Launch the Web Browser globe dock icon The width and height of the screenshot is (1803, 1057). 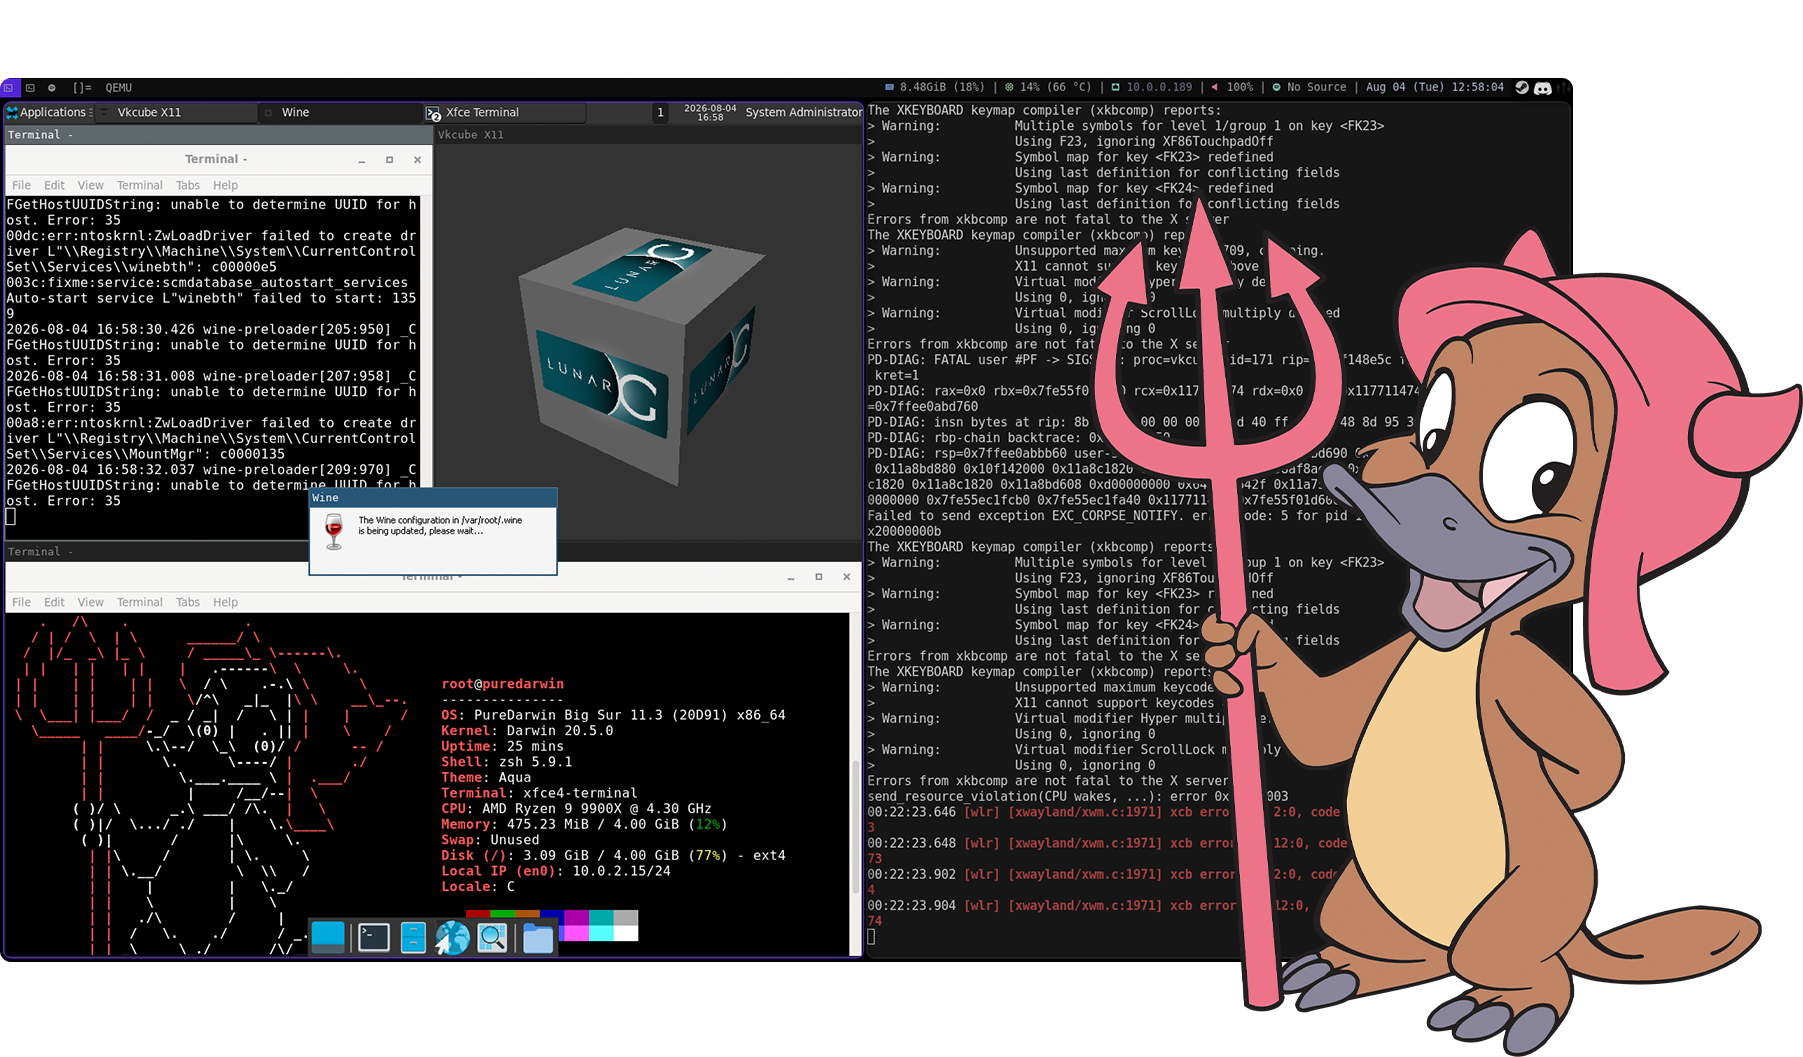point(452,937)
